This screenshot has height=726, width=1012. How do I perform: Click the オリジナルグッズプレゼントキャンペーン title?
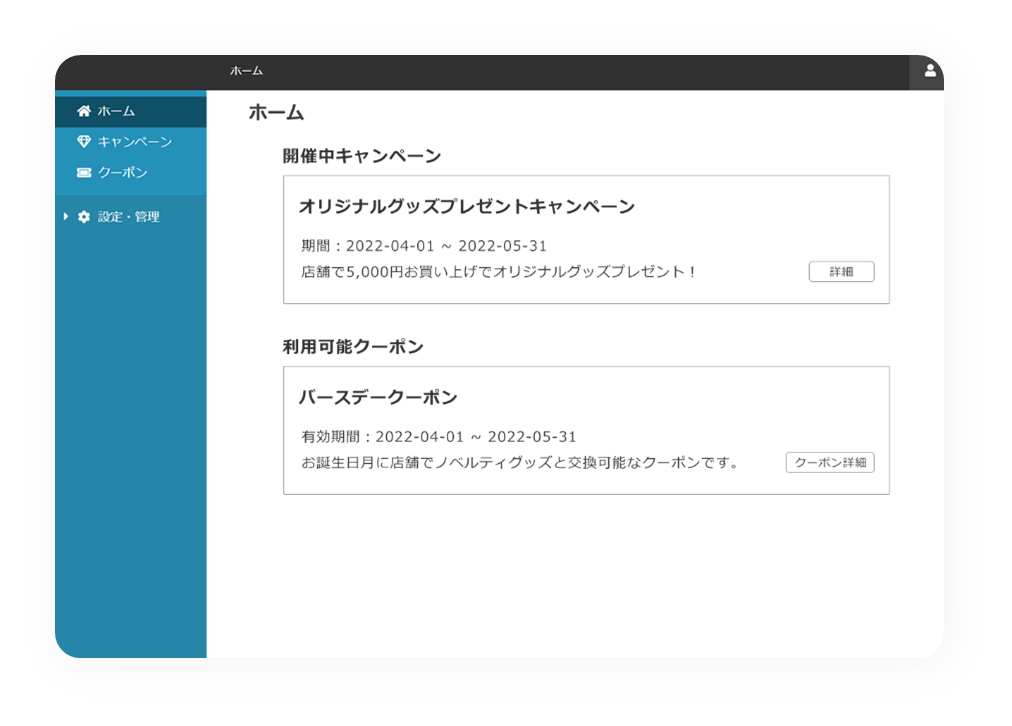click(467, 207)
